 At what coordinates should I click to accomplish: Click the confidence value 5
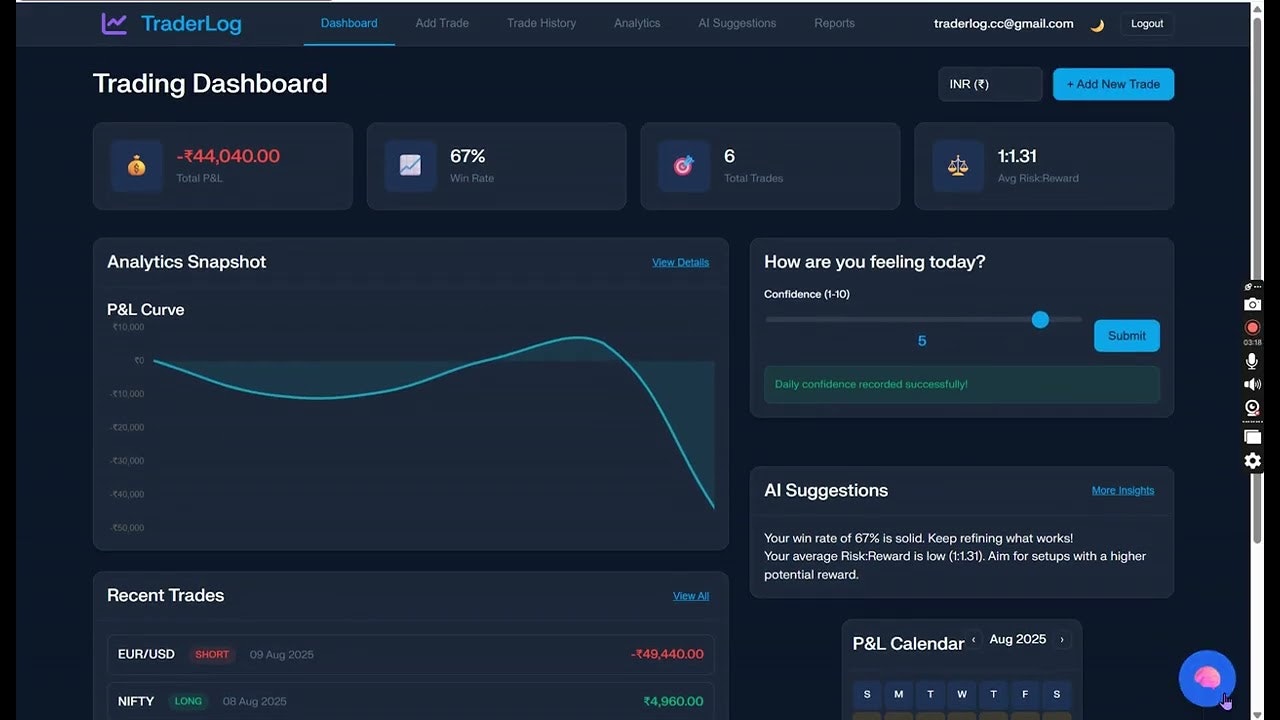click(922, 341)
